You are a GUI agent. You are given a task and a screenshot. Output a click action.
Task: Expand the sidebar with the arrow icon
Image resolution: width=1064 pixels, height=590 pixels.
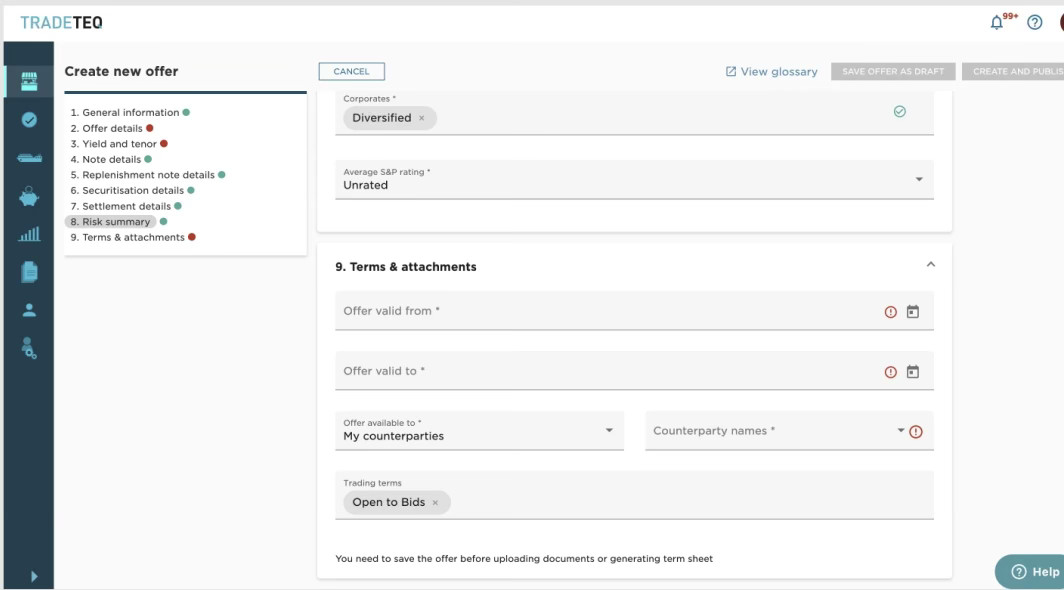click(34, 576)
